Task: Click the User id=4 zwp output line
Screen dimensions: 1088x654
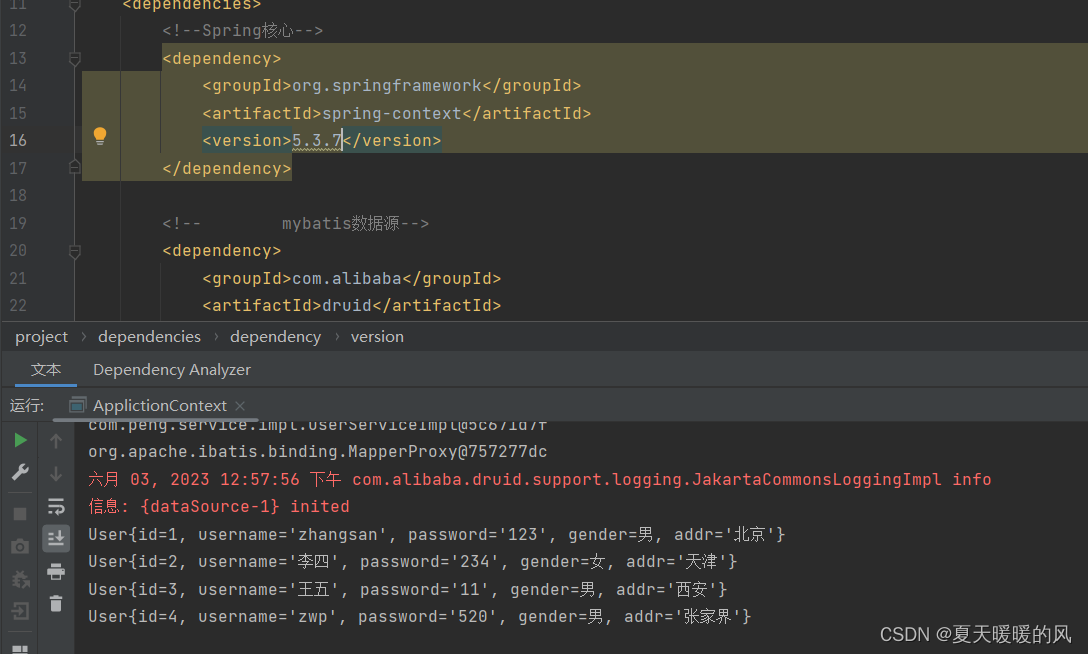Action: pyautogui.click(x=420, y=616)
